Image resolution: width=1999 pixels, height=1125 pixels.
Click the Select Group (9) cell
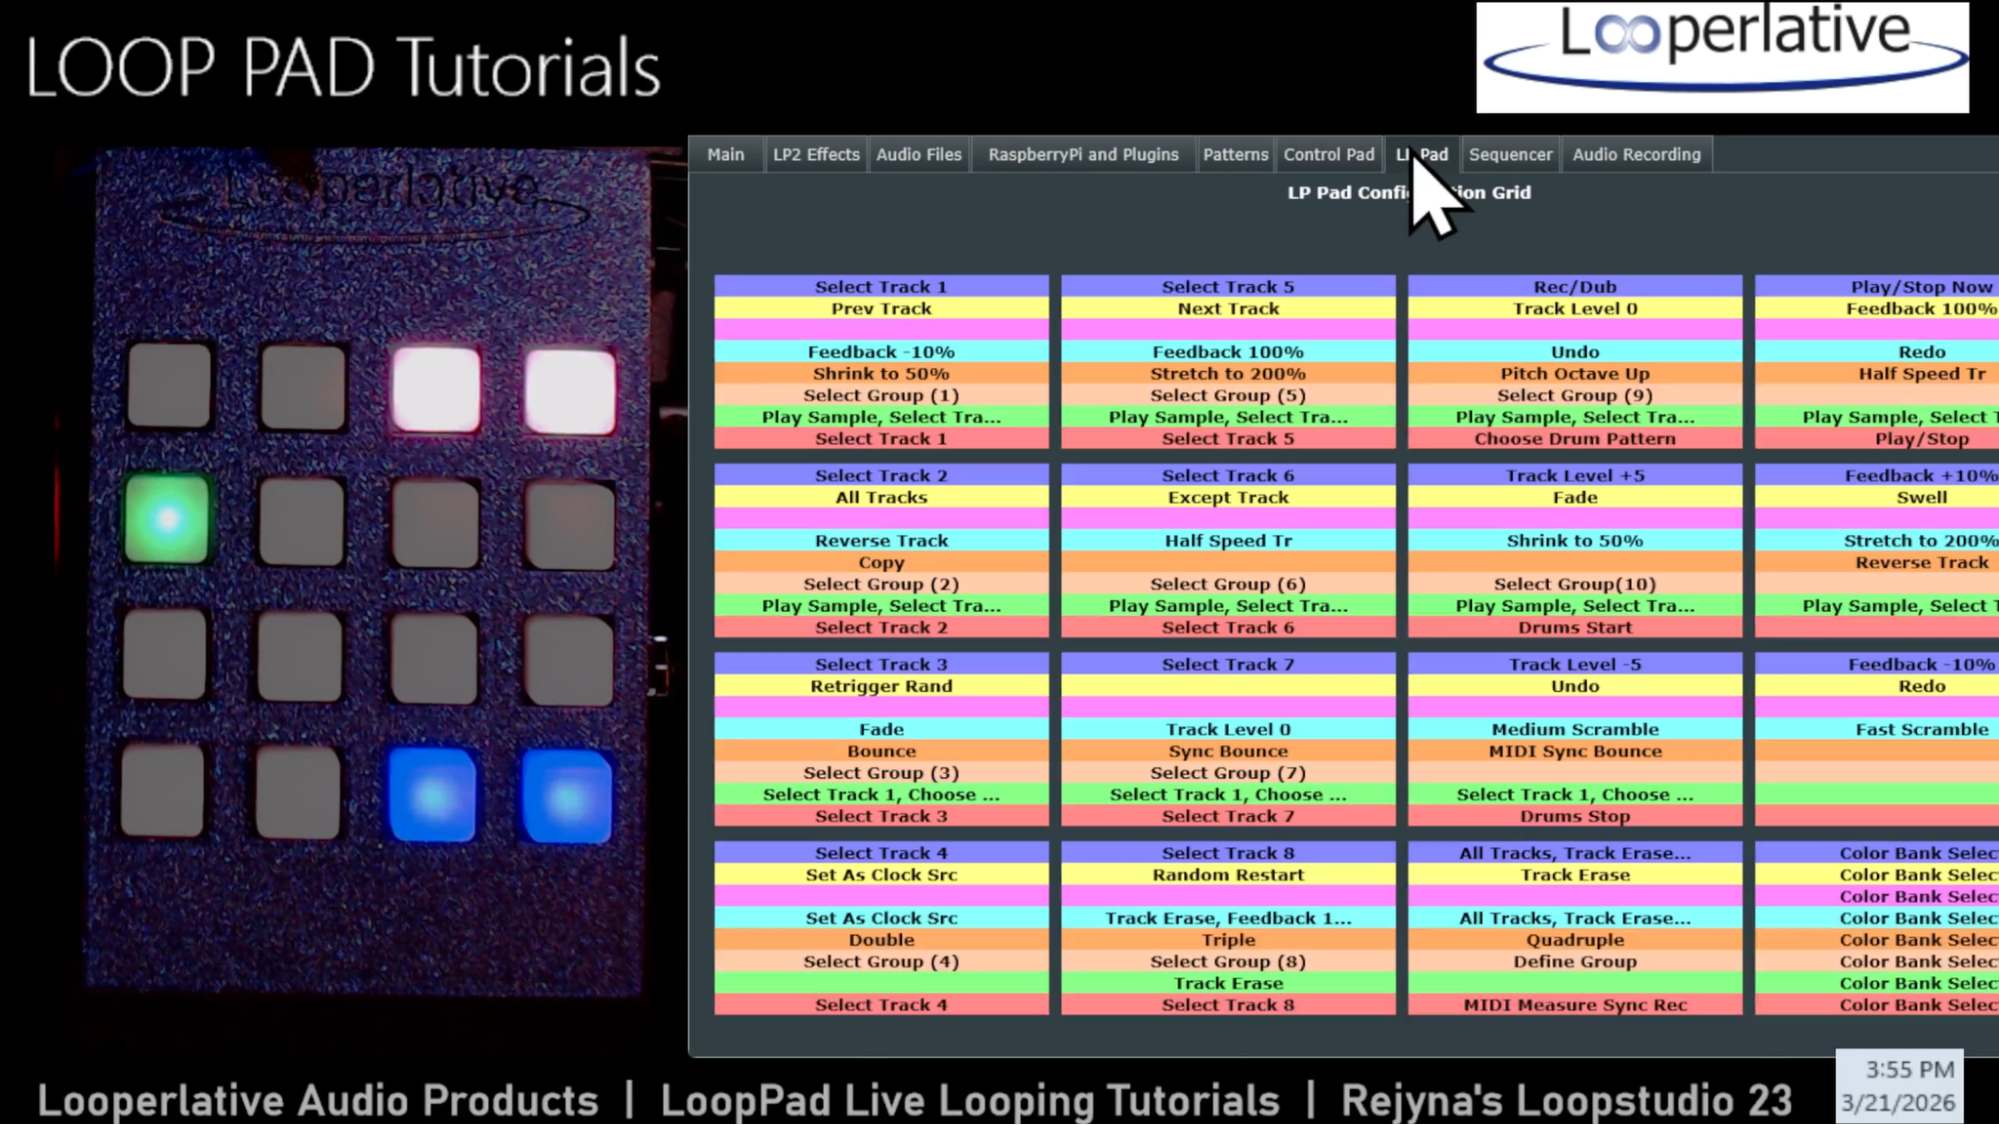[x=1575, y=396]
